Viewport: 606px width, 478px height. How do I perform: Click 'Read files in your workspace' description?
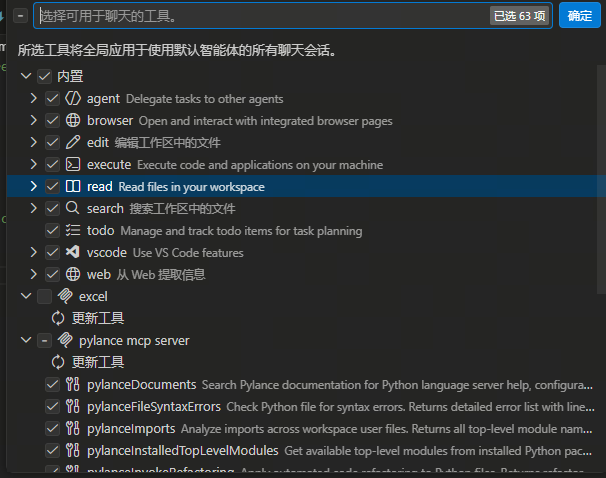point(191,187)
